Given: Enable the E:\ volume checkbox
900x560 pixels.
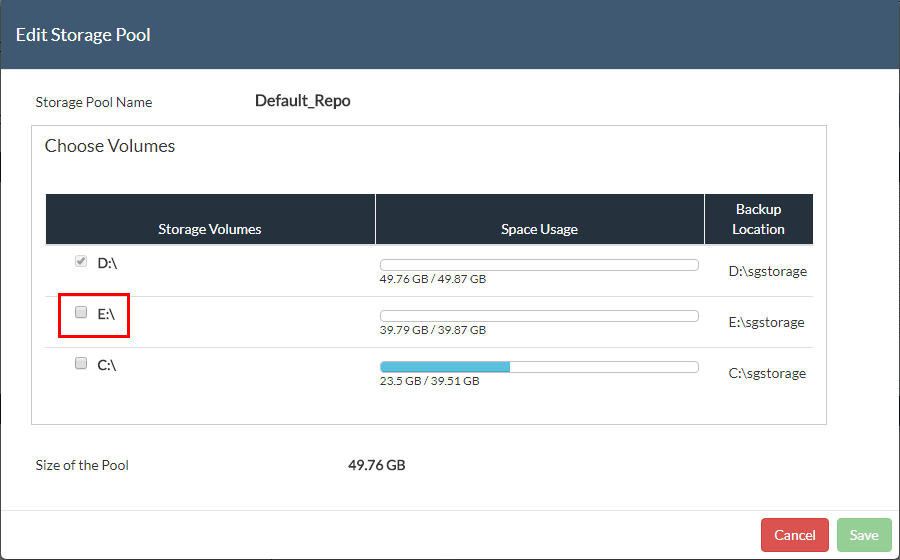Looking at the screenshot, I should pos(81,313).
